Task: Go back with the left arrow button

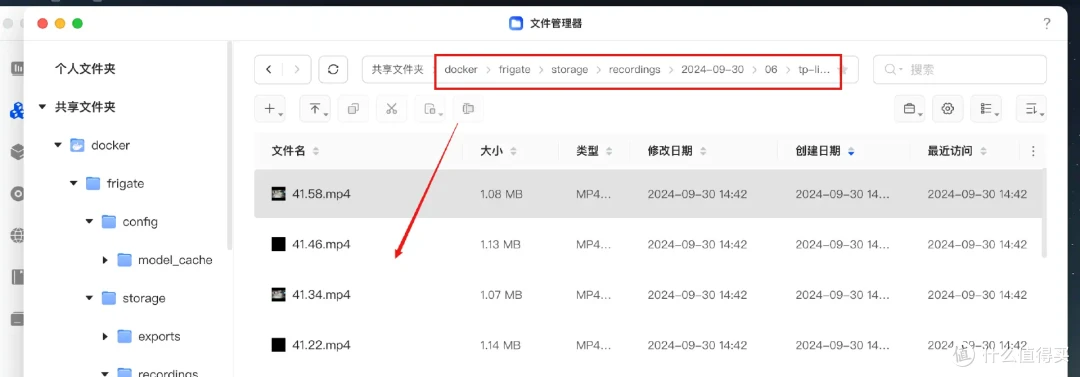Action: coord(269,69)
